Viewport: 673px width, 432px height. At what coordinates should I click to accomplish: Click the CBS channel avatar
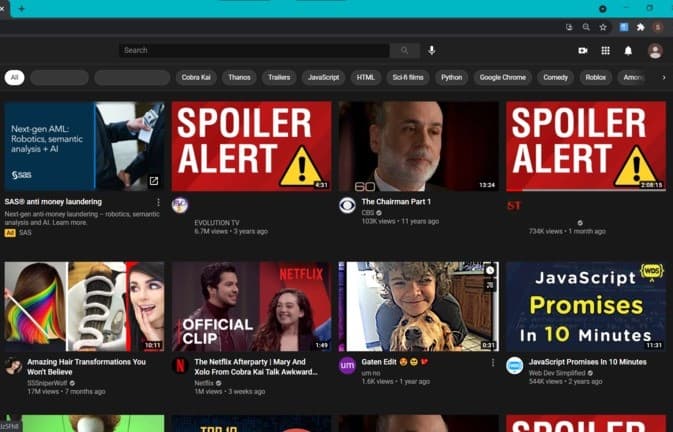[x=347, y=206]
